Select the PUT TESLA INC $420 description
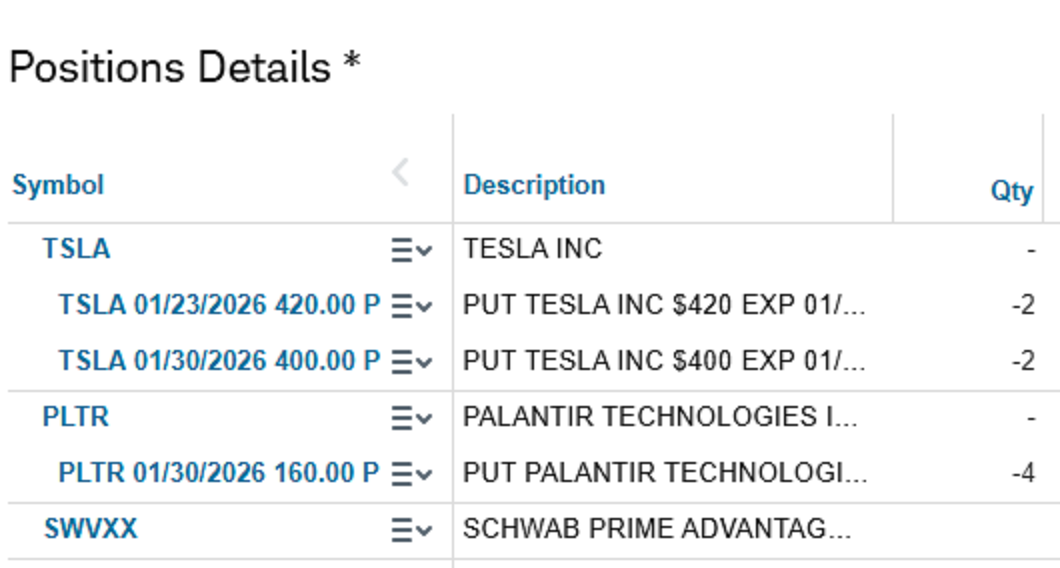Viewport: 1060px width, 568px height. click(x=664, y=305)
